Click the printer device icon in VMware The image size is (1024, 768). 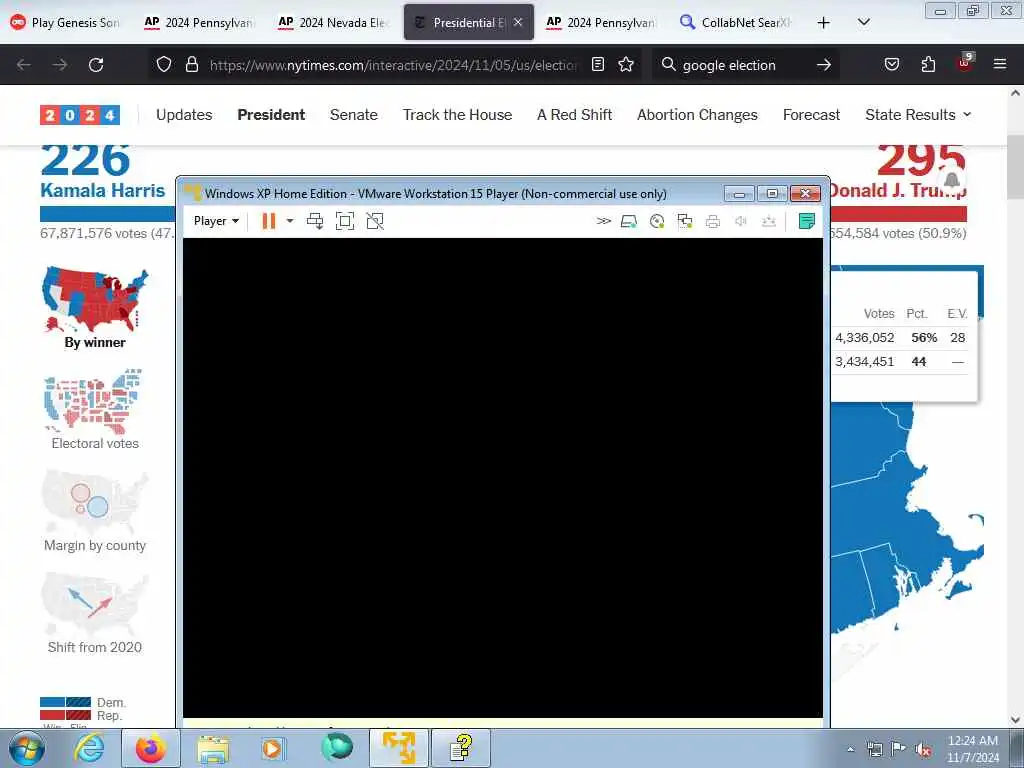[x=713, y=222]
